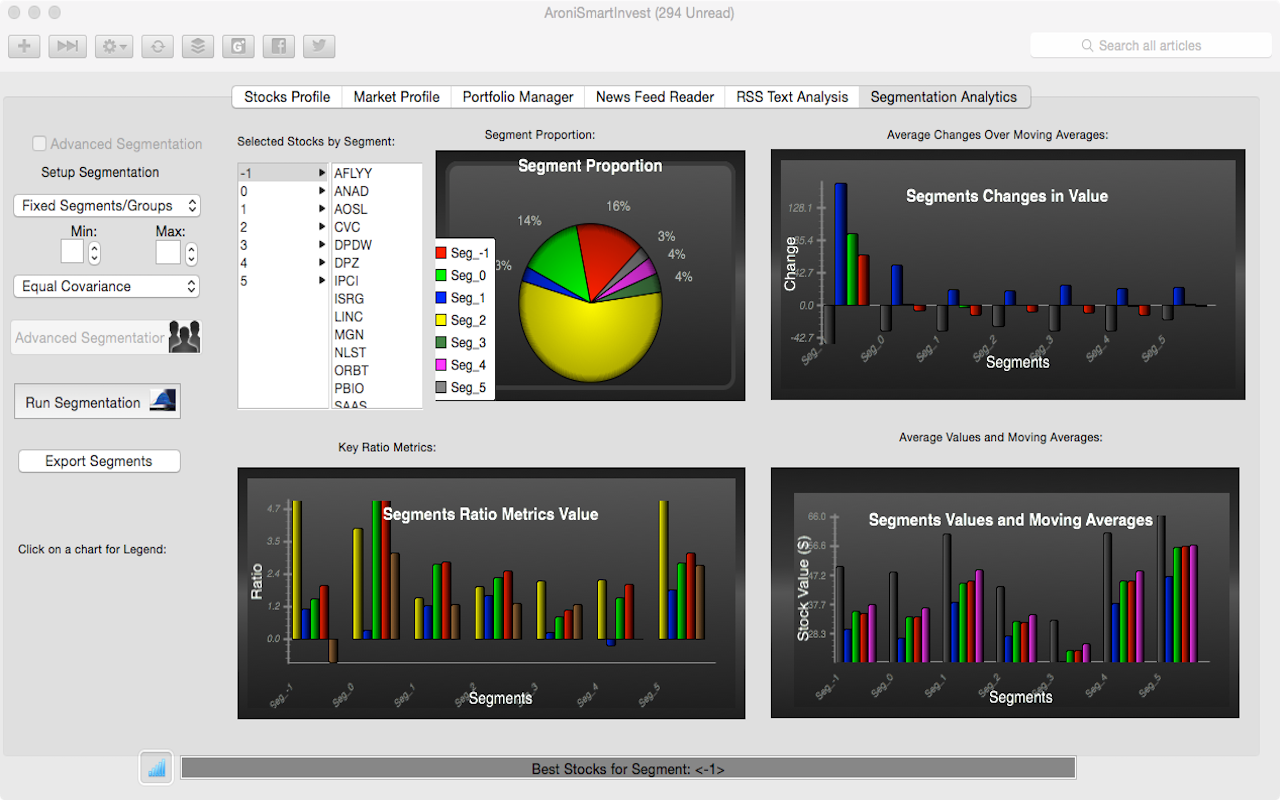This screenshot has height=800, width=1280.
Task: Click the magenta Seg_4 legend swatch
Action: click(441, 365)
